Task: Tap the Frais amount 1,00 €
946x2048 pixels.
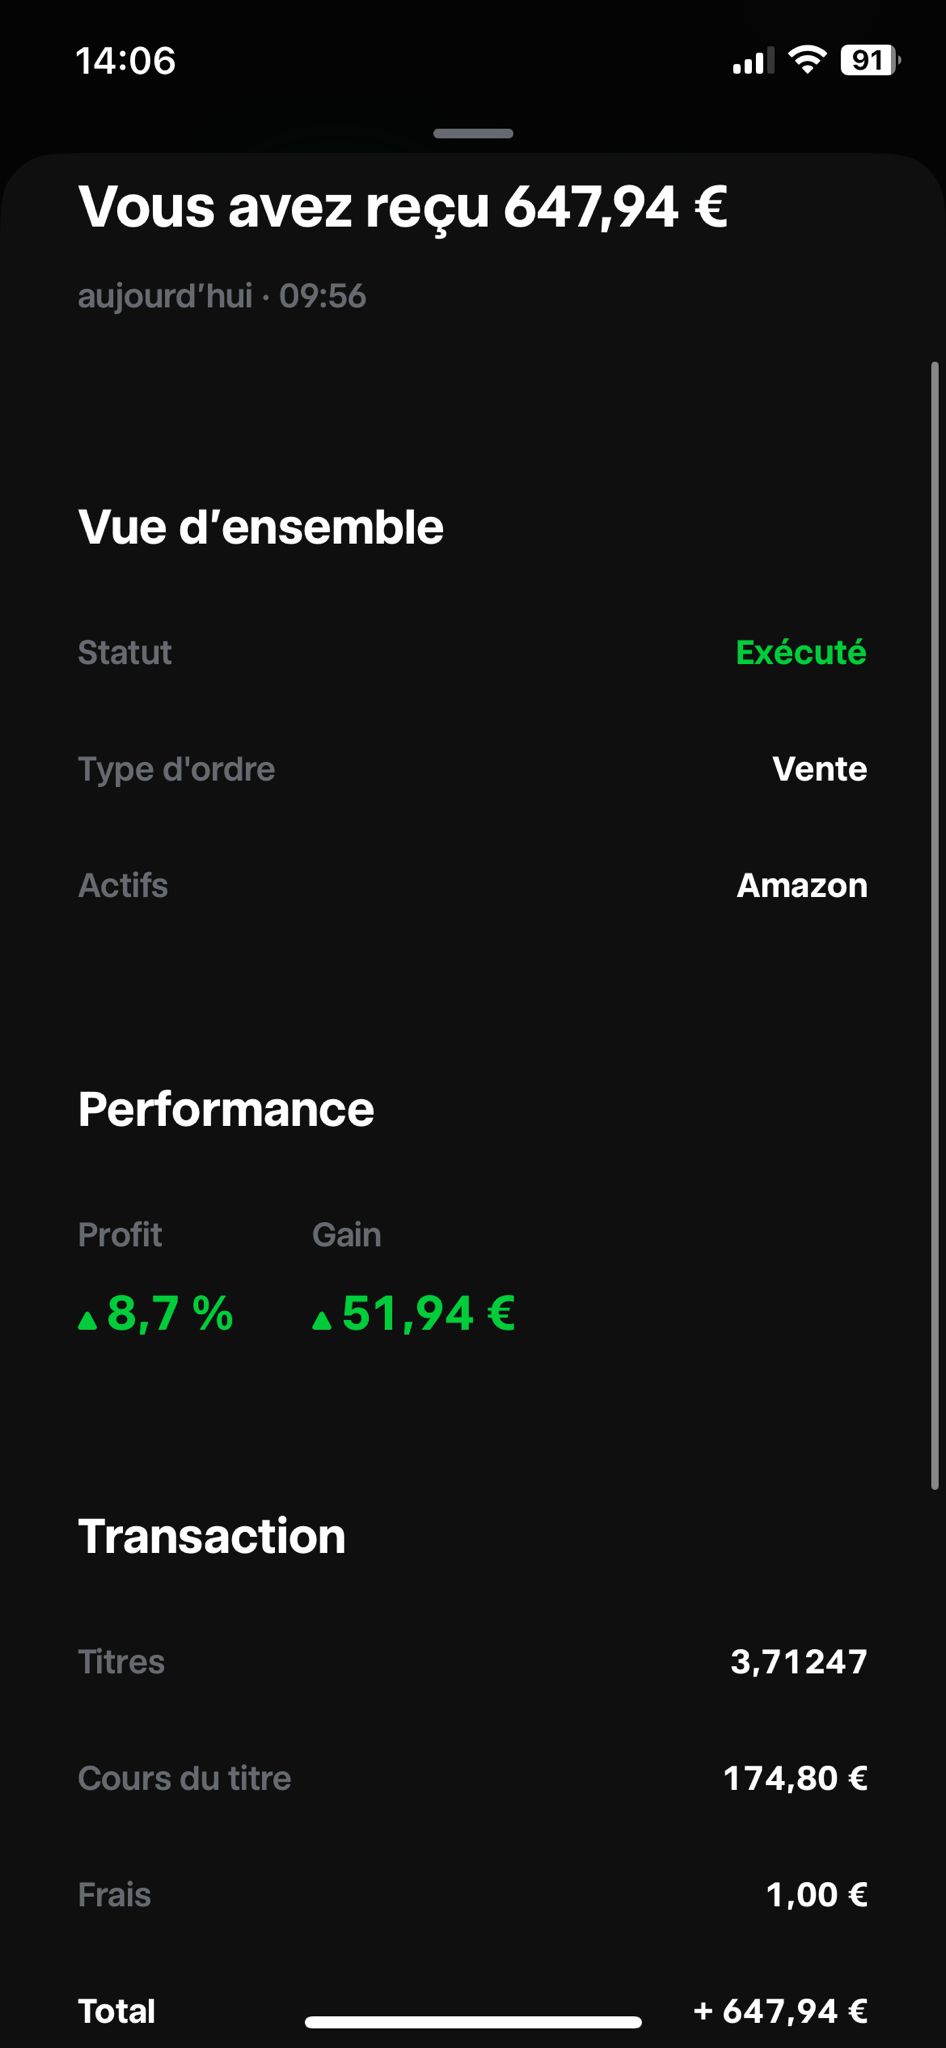Action: [816, 1894]
